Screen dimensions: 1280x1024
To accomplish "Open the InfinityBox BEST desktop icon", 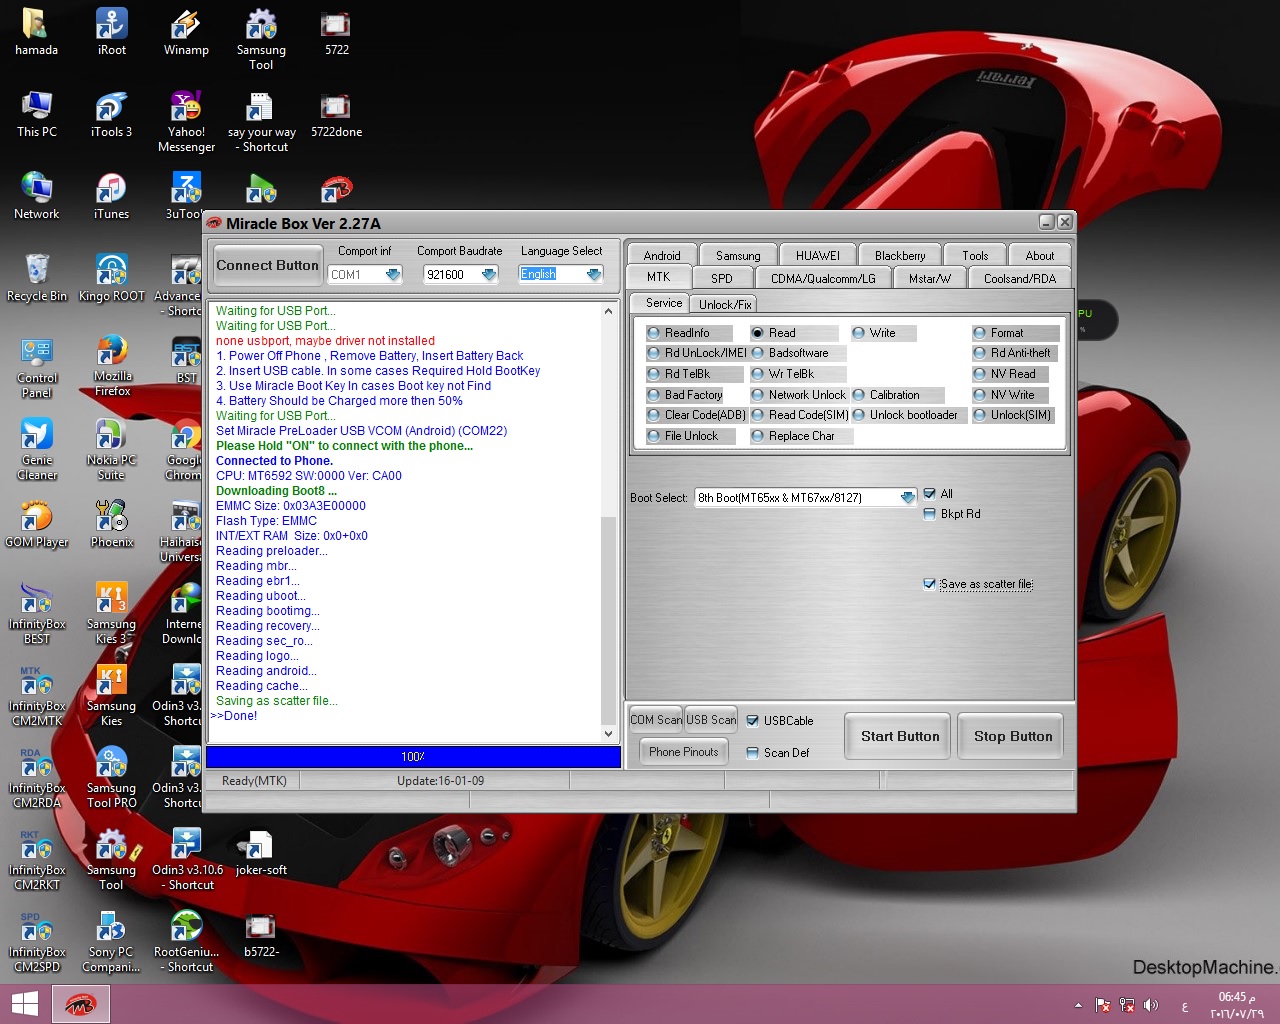I will pyautogui.click(x=37, y=613).
